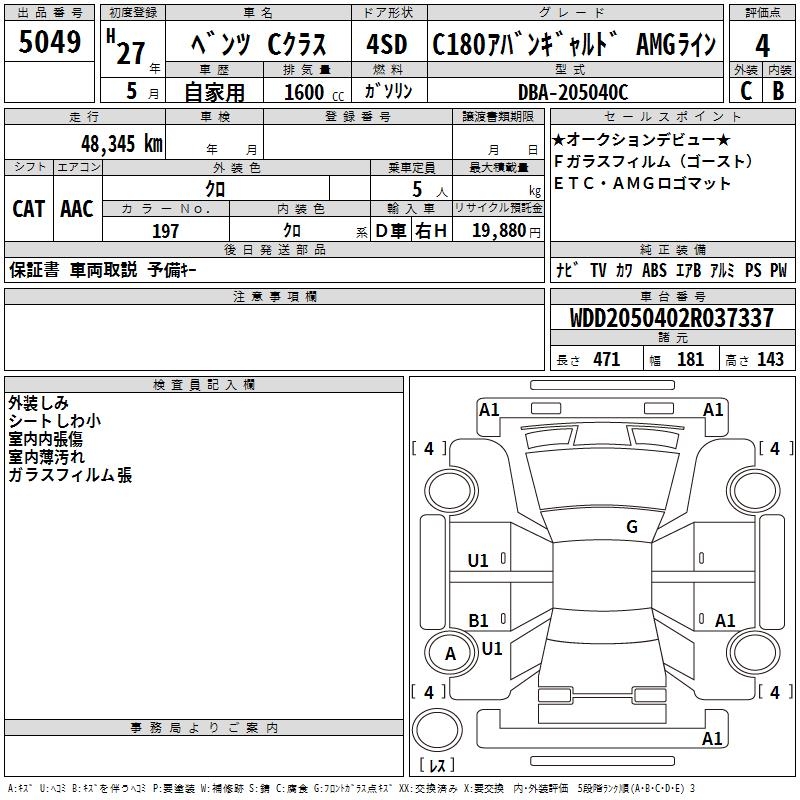Select inspector note 室内薄汚れ
This screenshot has height=800, width=800.
46,457
